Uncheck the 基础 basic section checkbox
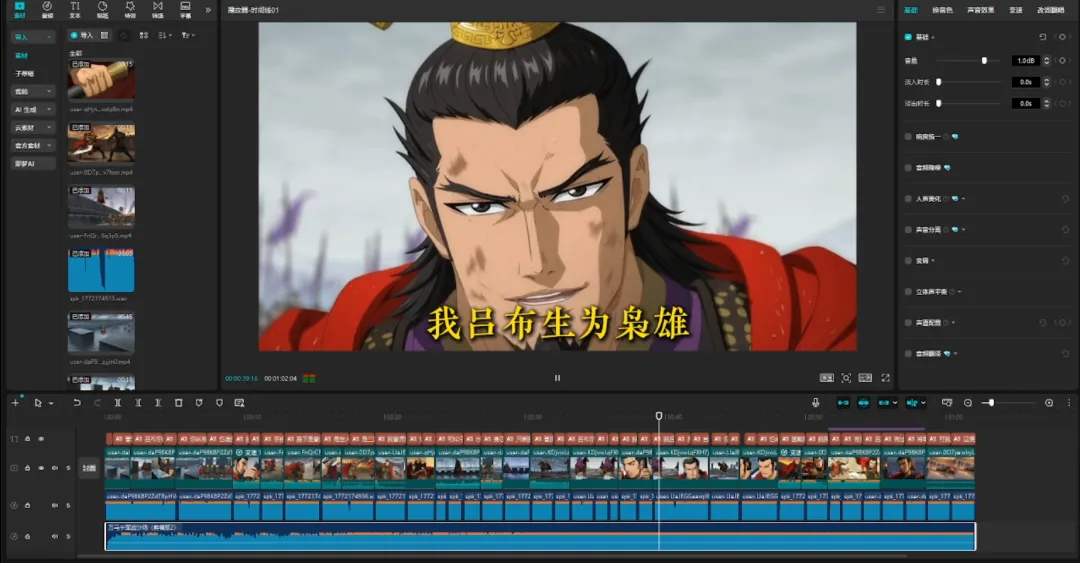Viewport: 1080px width, 563px height. [x=908, y=37]
